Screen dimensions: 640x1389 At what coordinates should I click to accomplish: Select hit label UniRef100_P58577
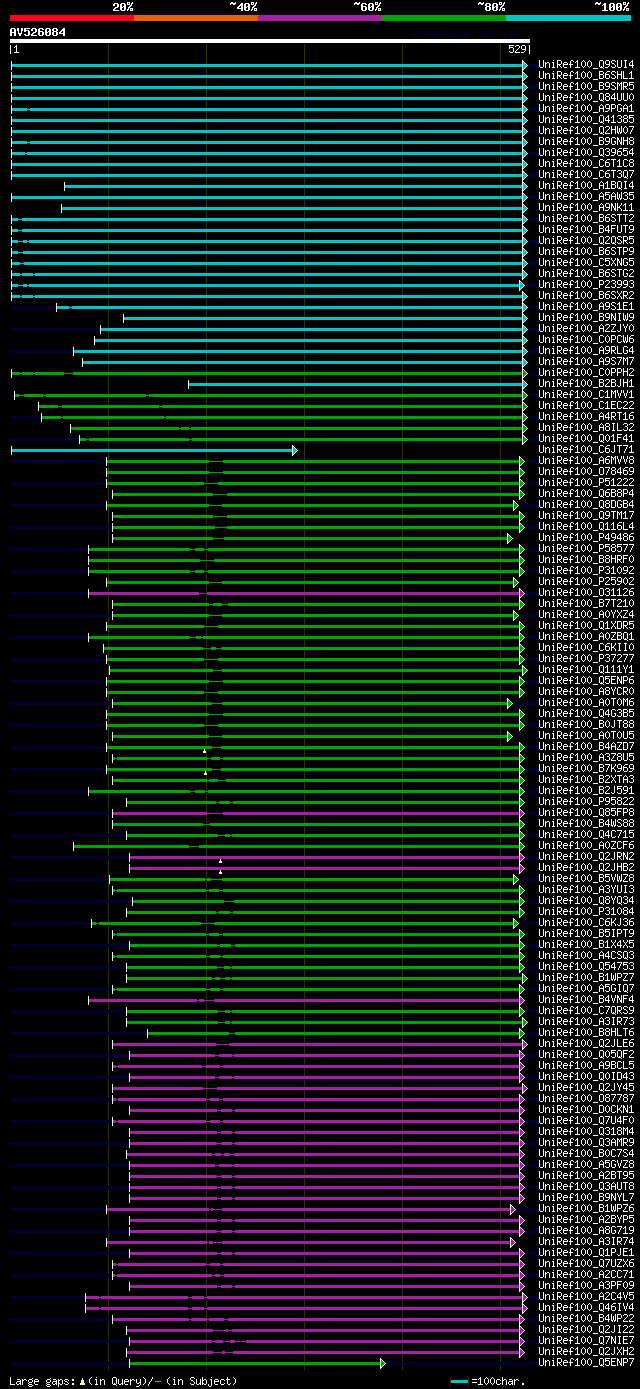pyautogui.click(x=586, y=548)
